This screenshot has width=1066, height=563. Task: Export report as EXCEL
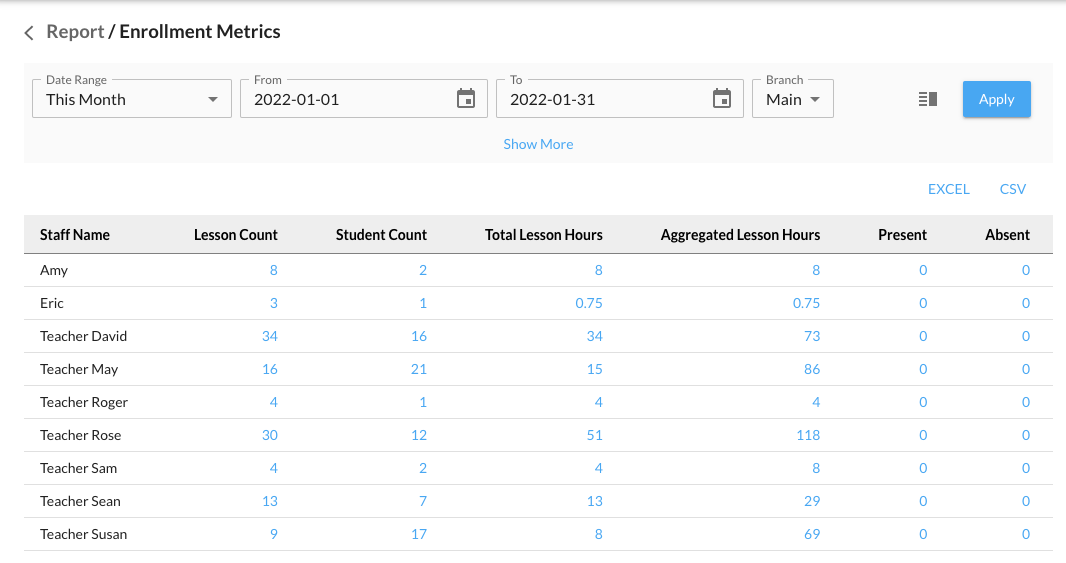click(948, 189)
